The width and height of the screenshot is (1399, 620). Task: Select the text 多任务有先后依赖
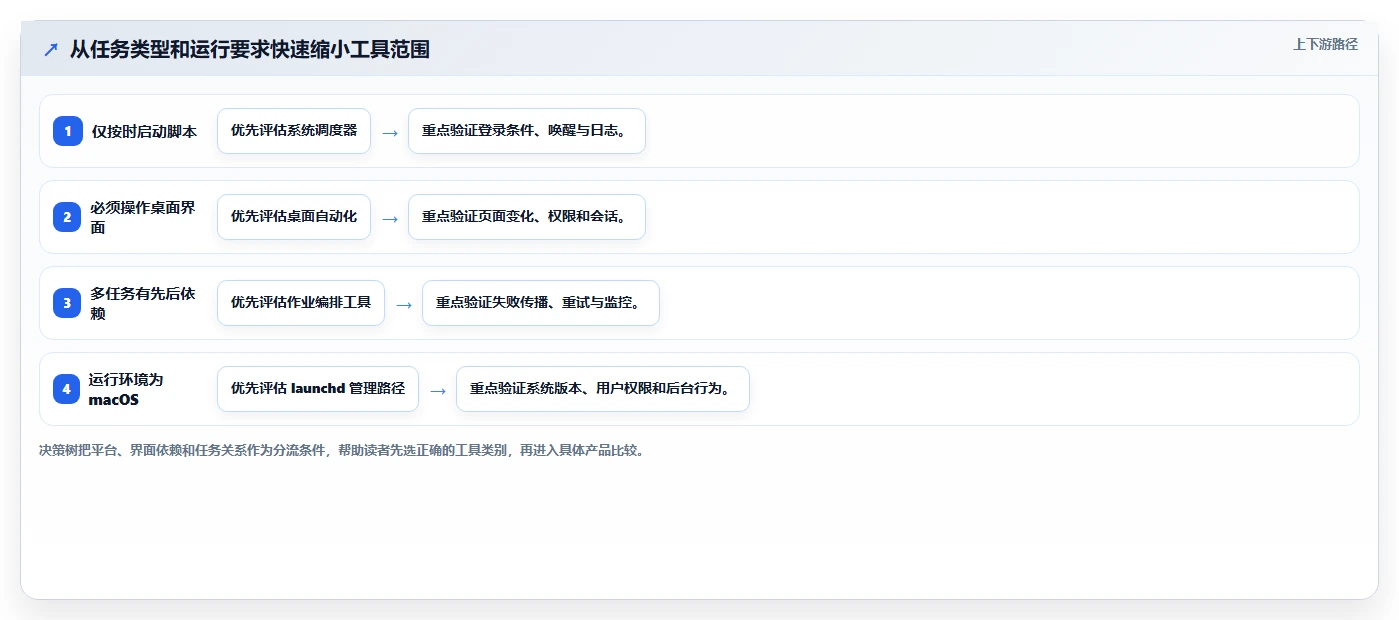click(x=143, y=303)
